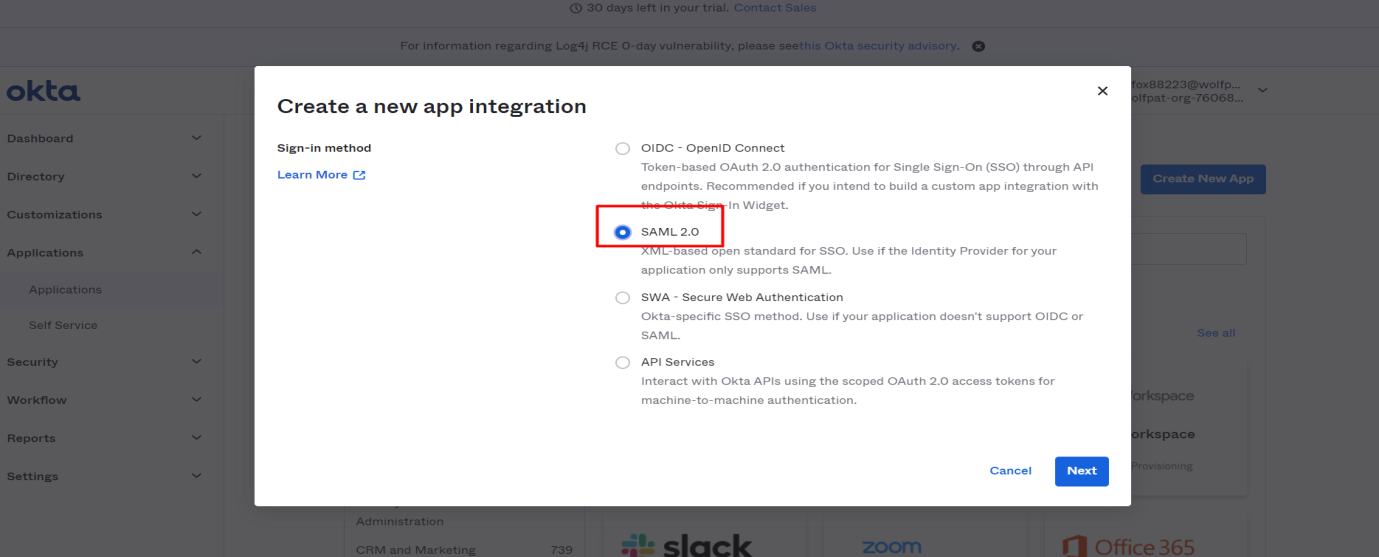Select the SAML 2.0 radio button

coord(623,232)
